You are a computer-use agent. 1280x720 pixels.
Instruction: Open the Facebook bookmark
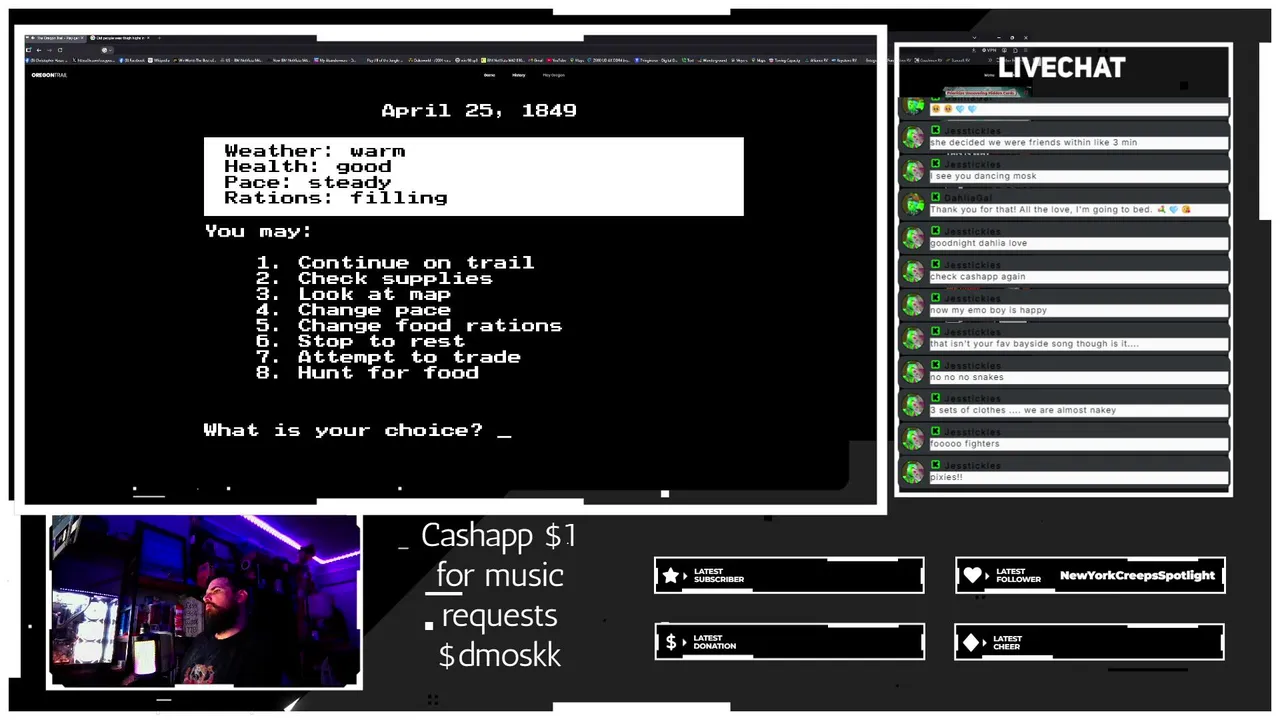point(134,60)
